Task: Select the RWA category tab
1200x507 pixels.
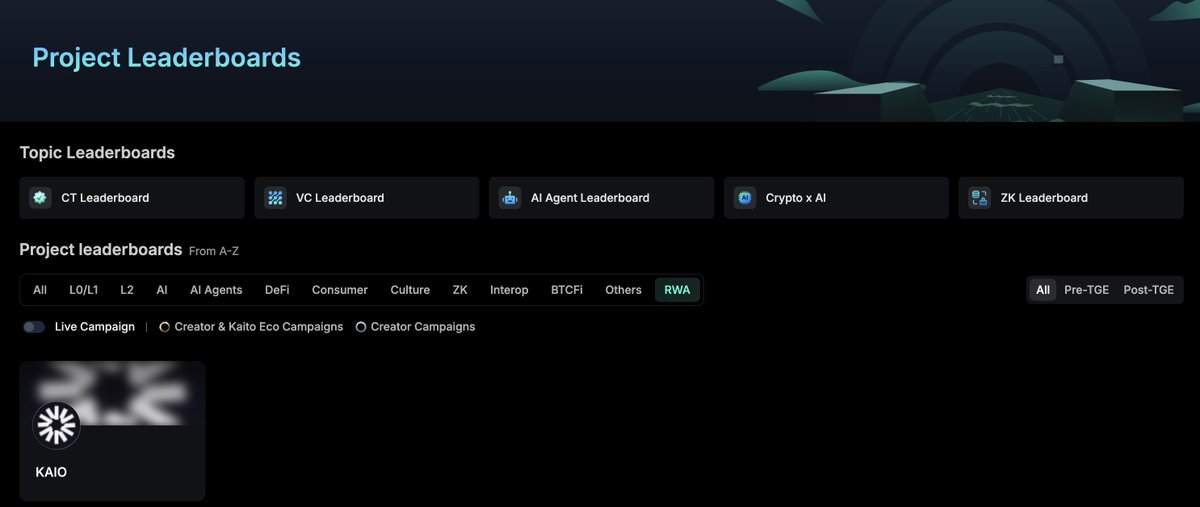Action: coord(678,290)
